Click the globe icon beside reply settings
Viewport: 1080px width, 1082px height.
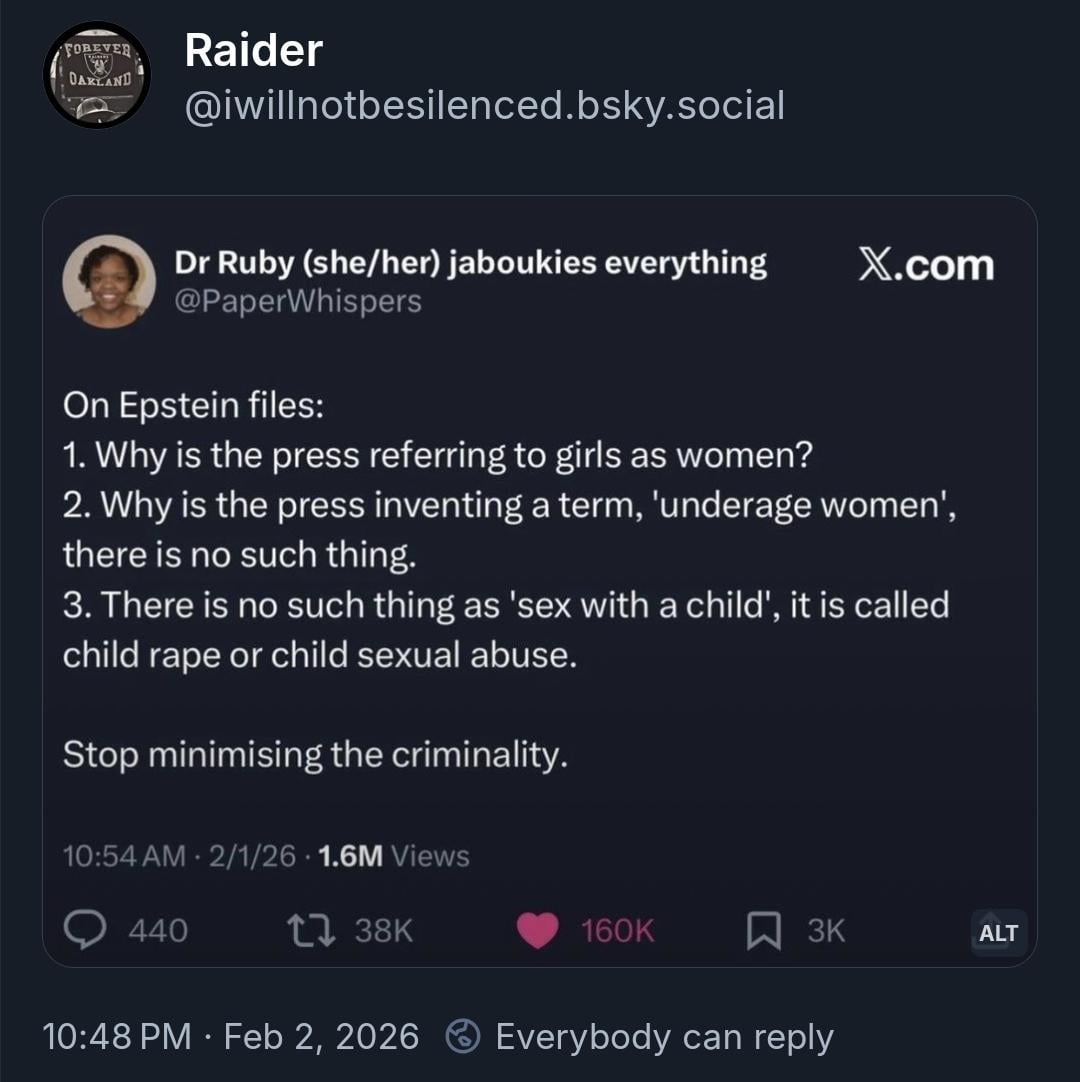466,1036
